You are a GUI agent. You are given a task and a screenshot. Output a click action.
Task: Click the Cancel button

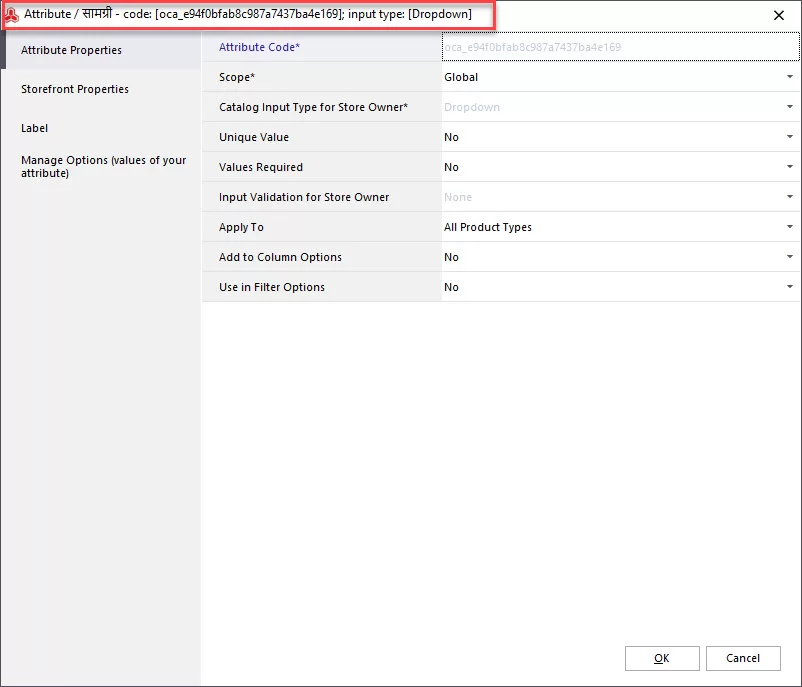click(x=743, y=658)
